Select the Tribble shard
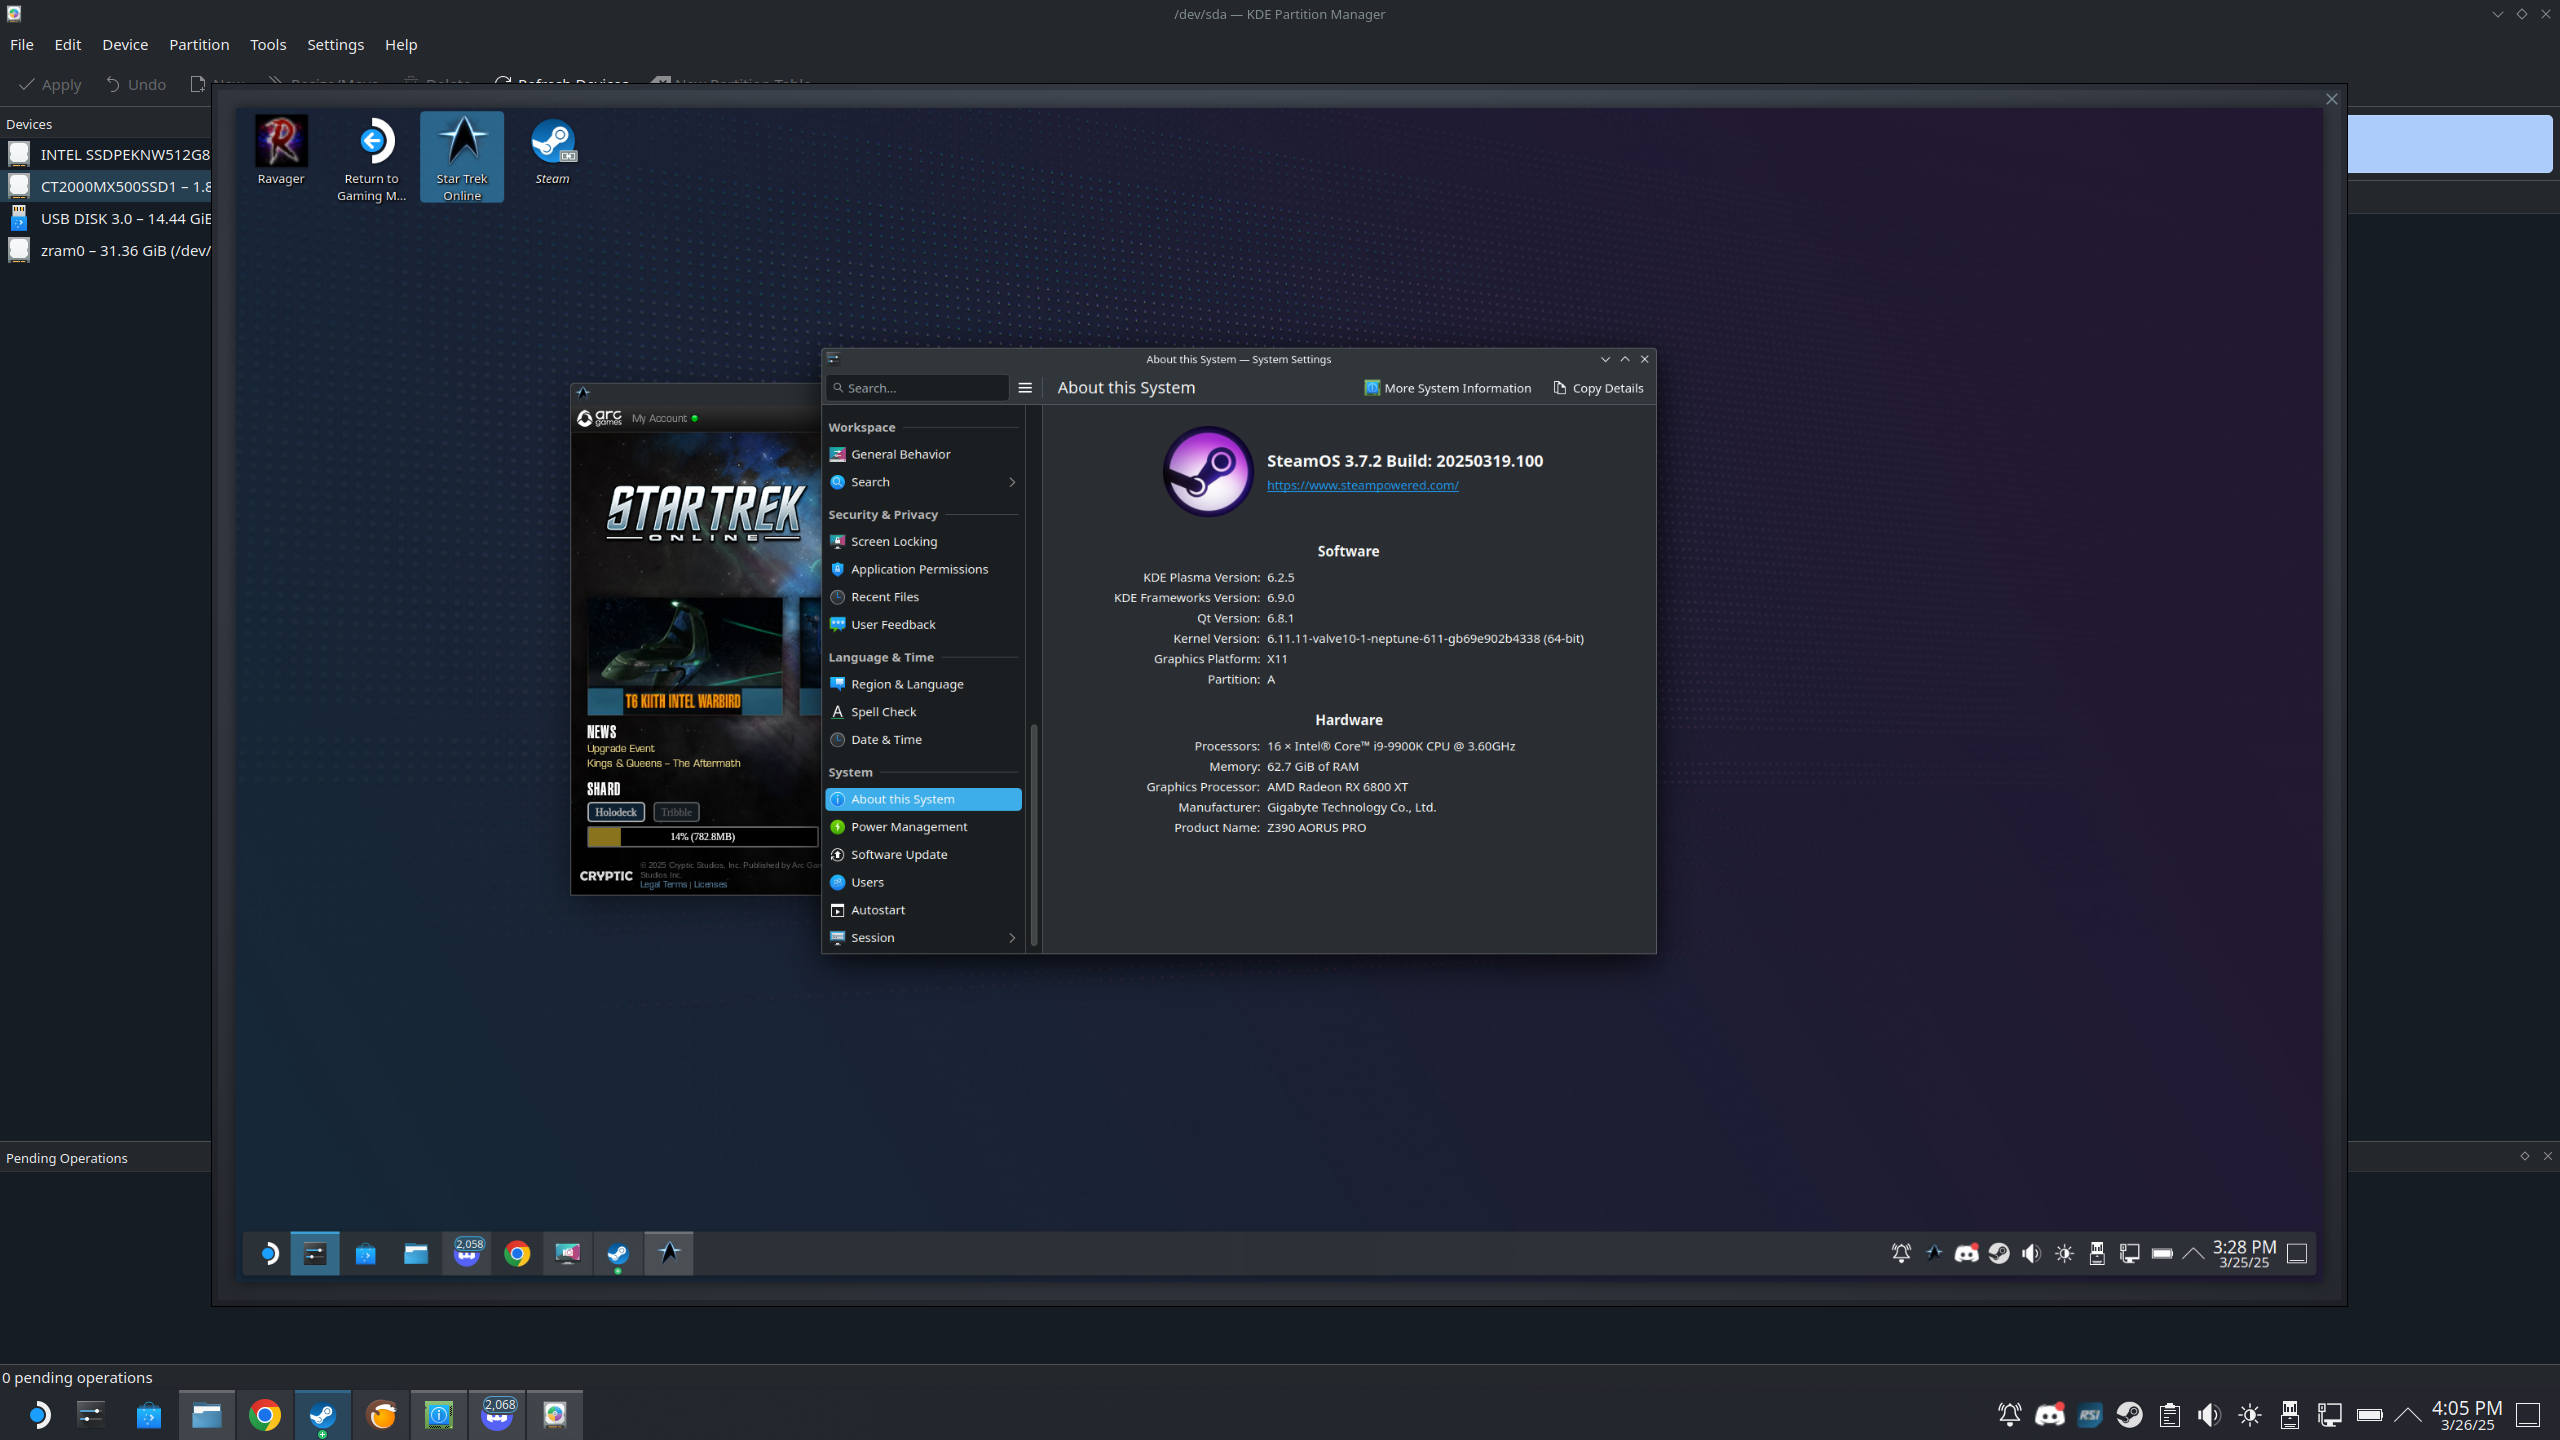2560x1440 pixels. click(676, 812)
